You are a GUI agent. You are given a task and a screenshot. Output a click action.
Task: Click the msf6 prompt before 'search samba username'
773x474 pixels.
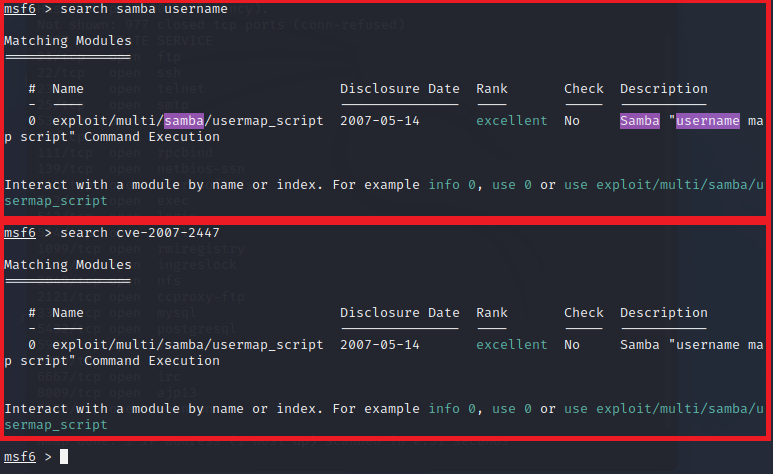(20, 9)
